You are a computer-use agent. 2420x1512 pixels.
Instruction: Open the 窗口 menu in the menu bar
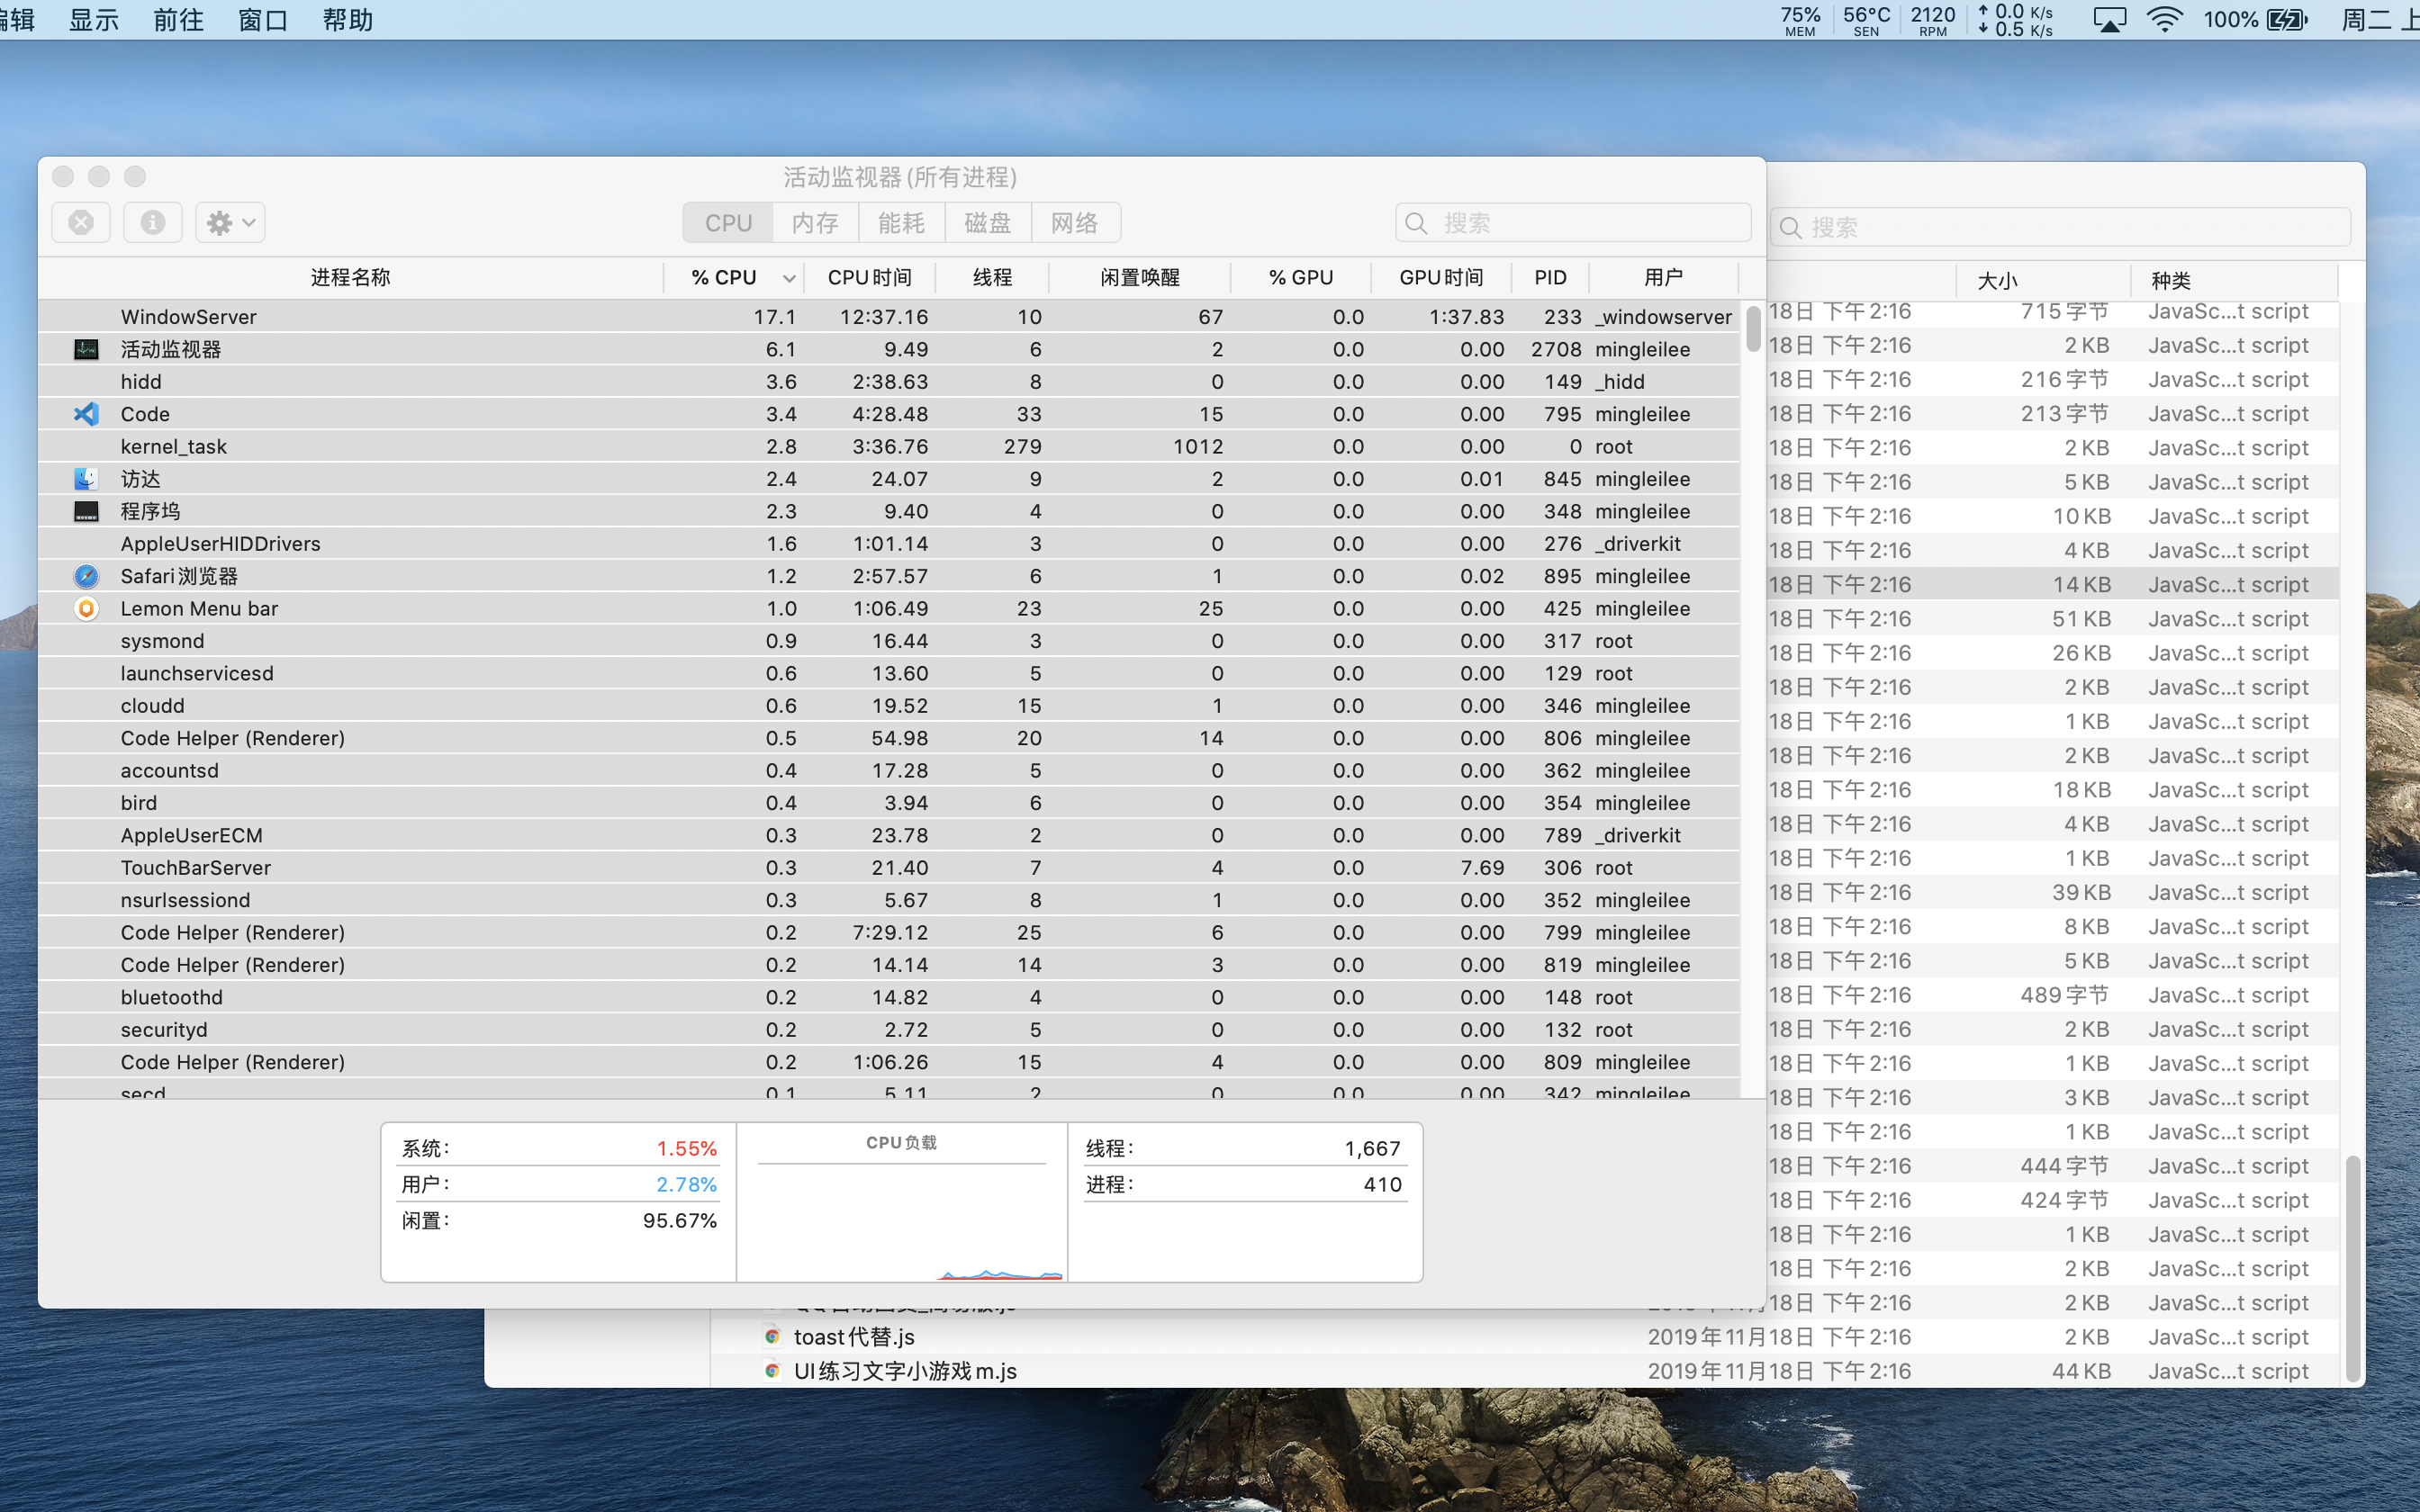coord(263,20)
